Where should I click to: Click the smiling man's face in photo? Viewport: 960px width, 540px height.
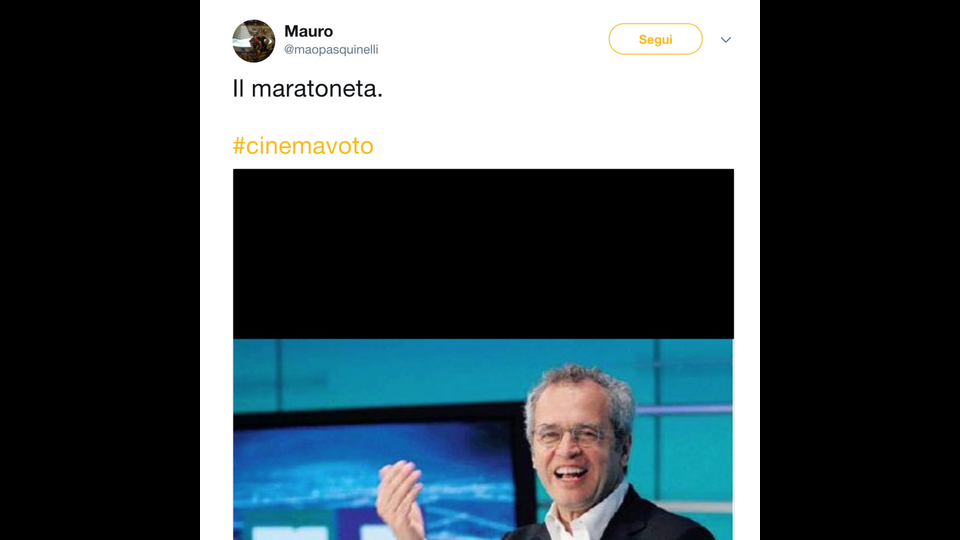click(572, 438)
